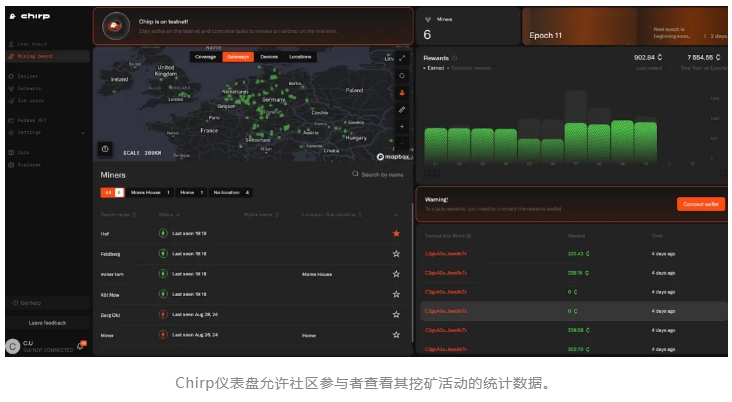Image resolution: width=732 pixels, height=402 pixels.
Task: Open User board in sidebar
Action: 28,44
